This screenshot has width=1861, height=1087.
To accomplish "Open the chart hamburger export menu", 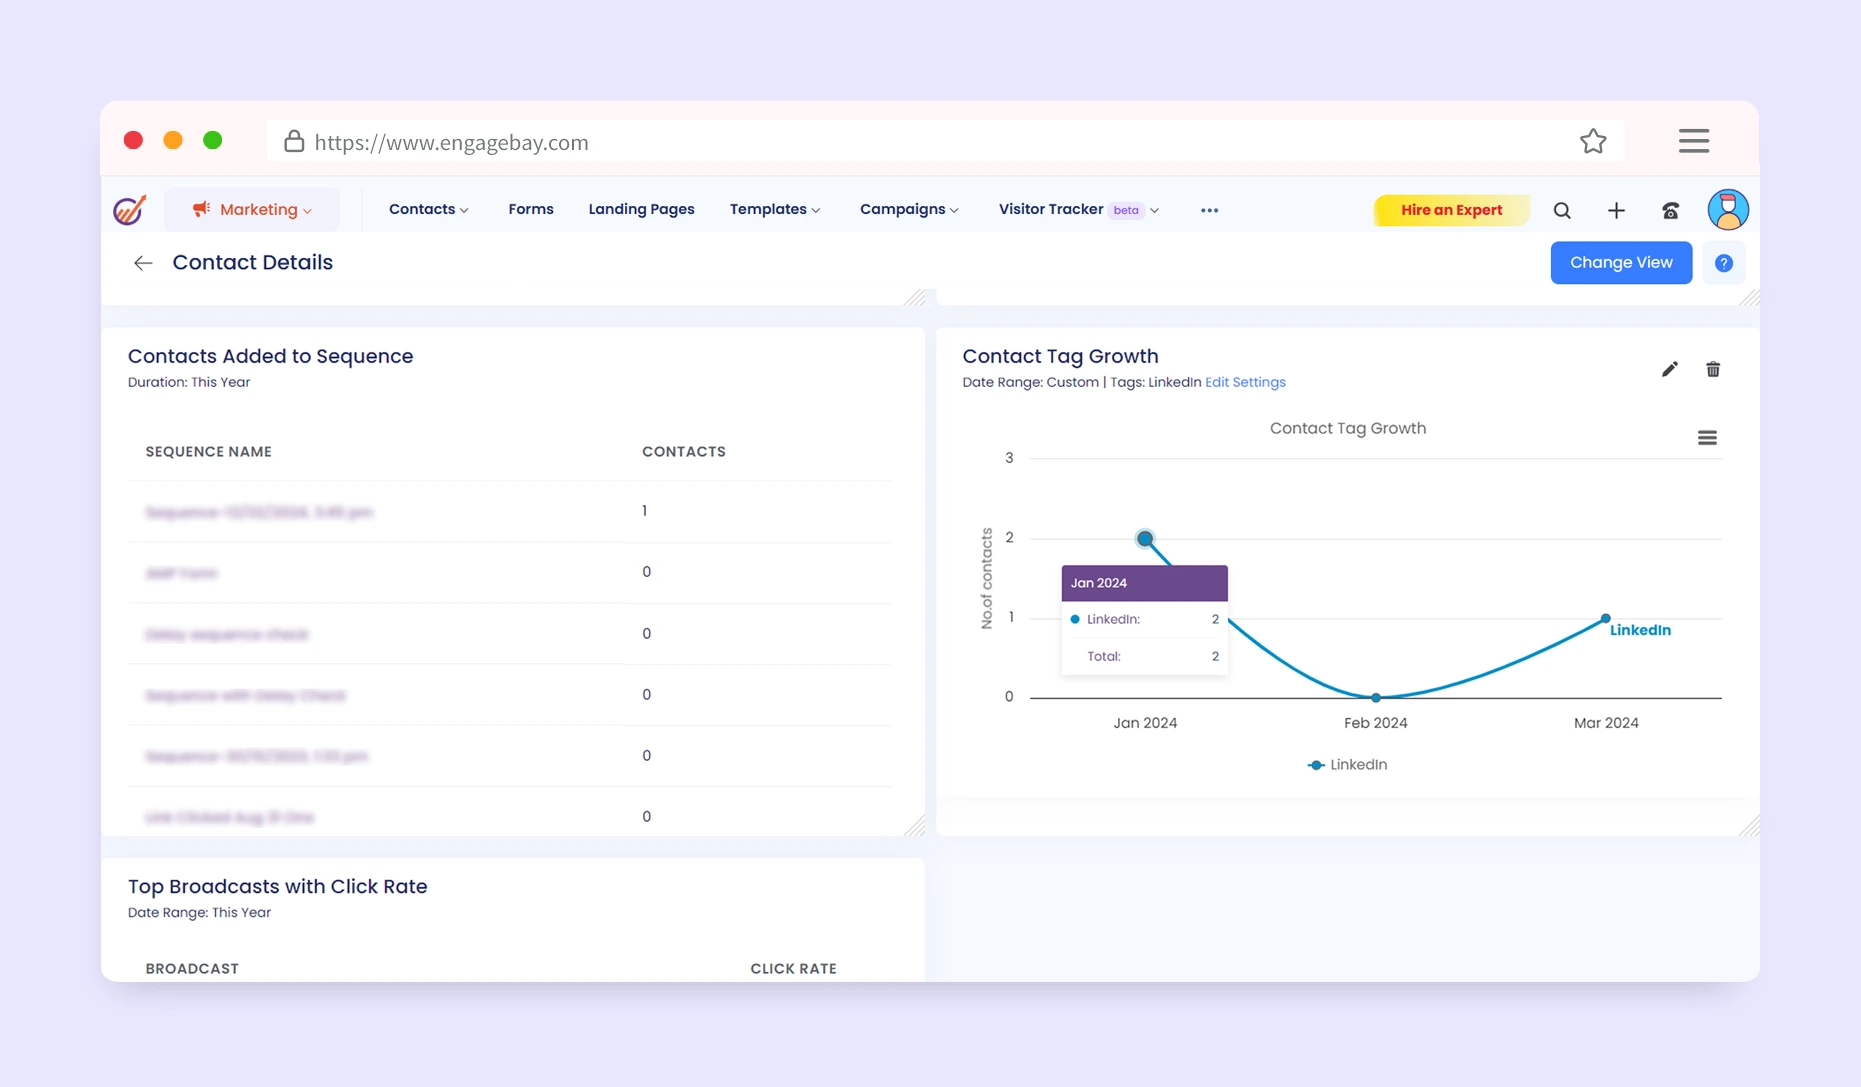I will pyautogui.click(x=1707, y=438).
